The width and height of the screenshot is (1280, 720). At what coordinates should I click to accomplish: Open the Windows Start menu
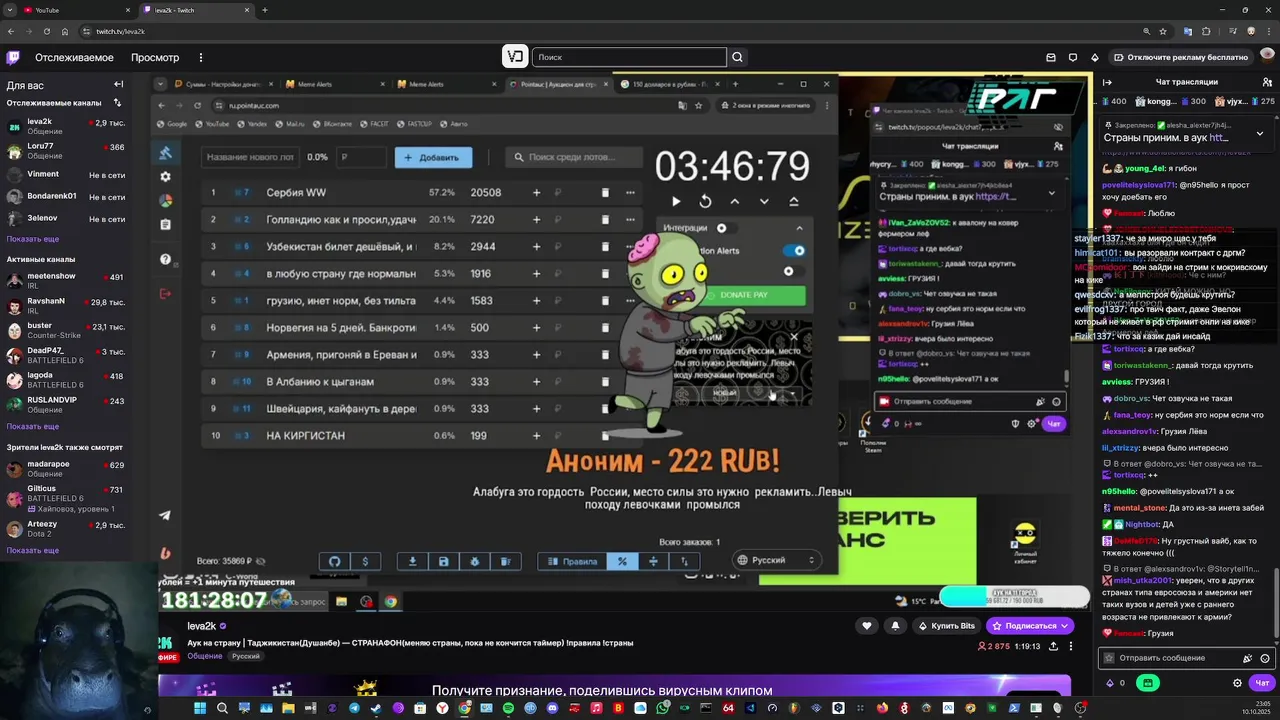click(199, 708)
